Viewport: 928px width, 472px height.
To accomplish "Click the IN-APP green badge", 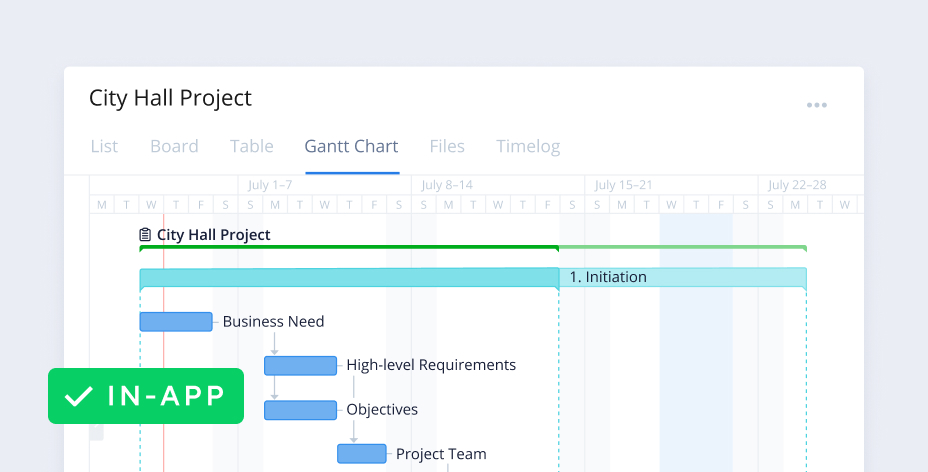I will click(x=146, y=396).
